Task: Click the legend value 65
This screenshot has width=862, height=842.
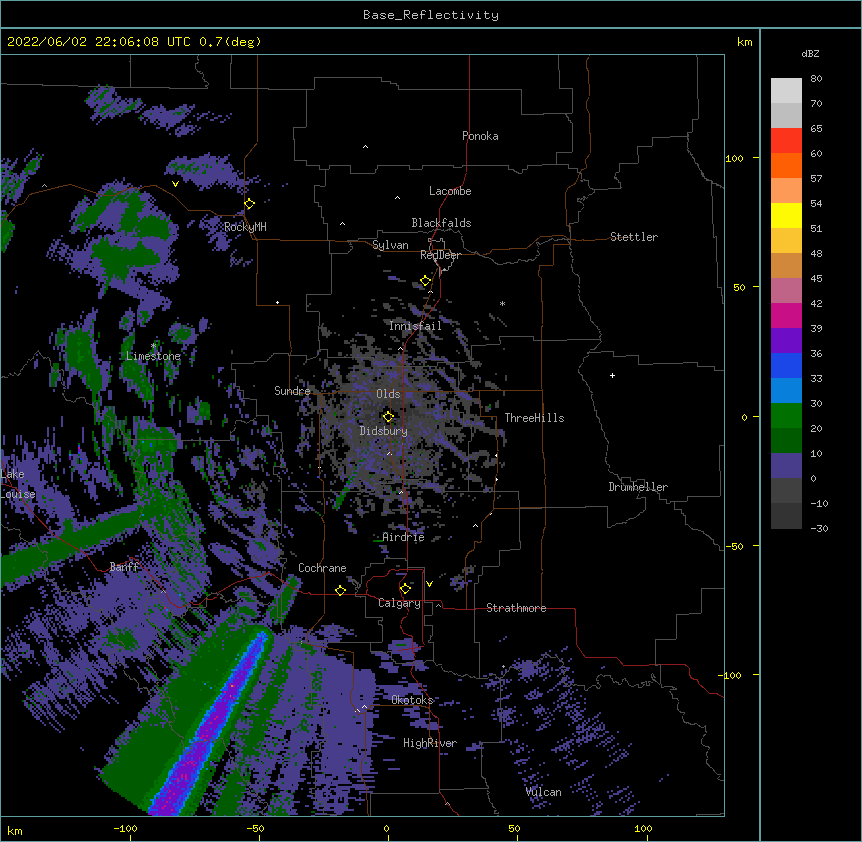Action: click(x=816, y=129)
